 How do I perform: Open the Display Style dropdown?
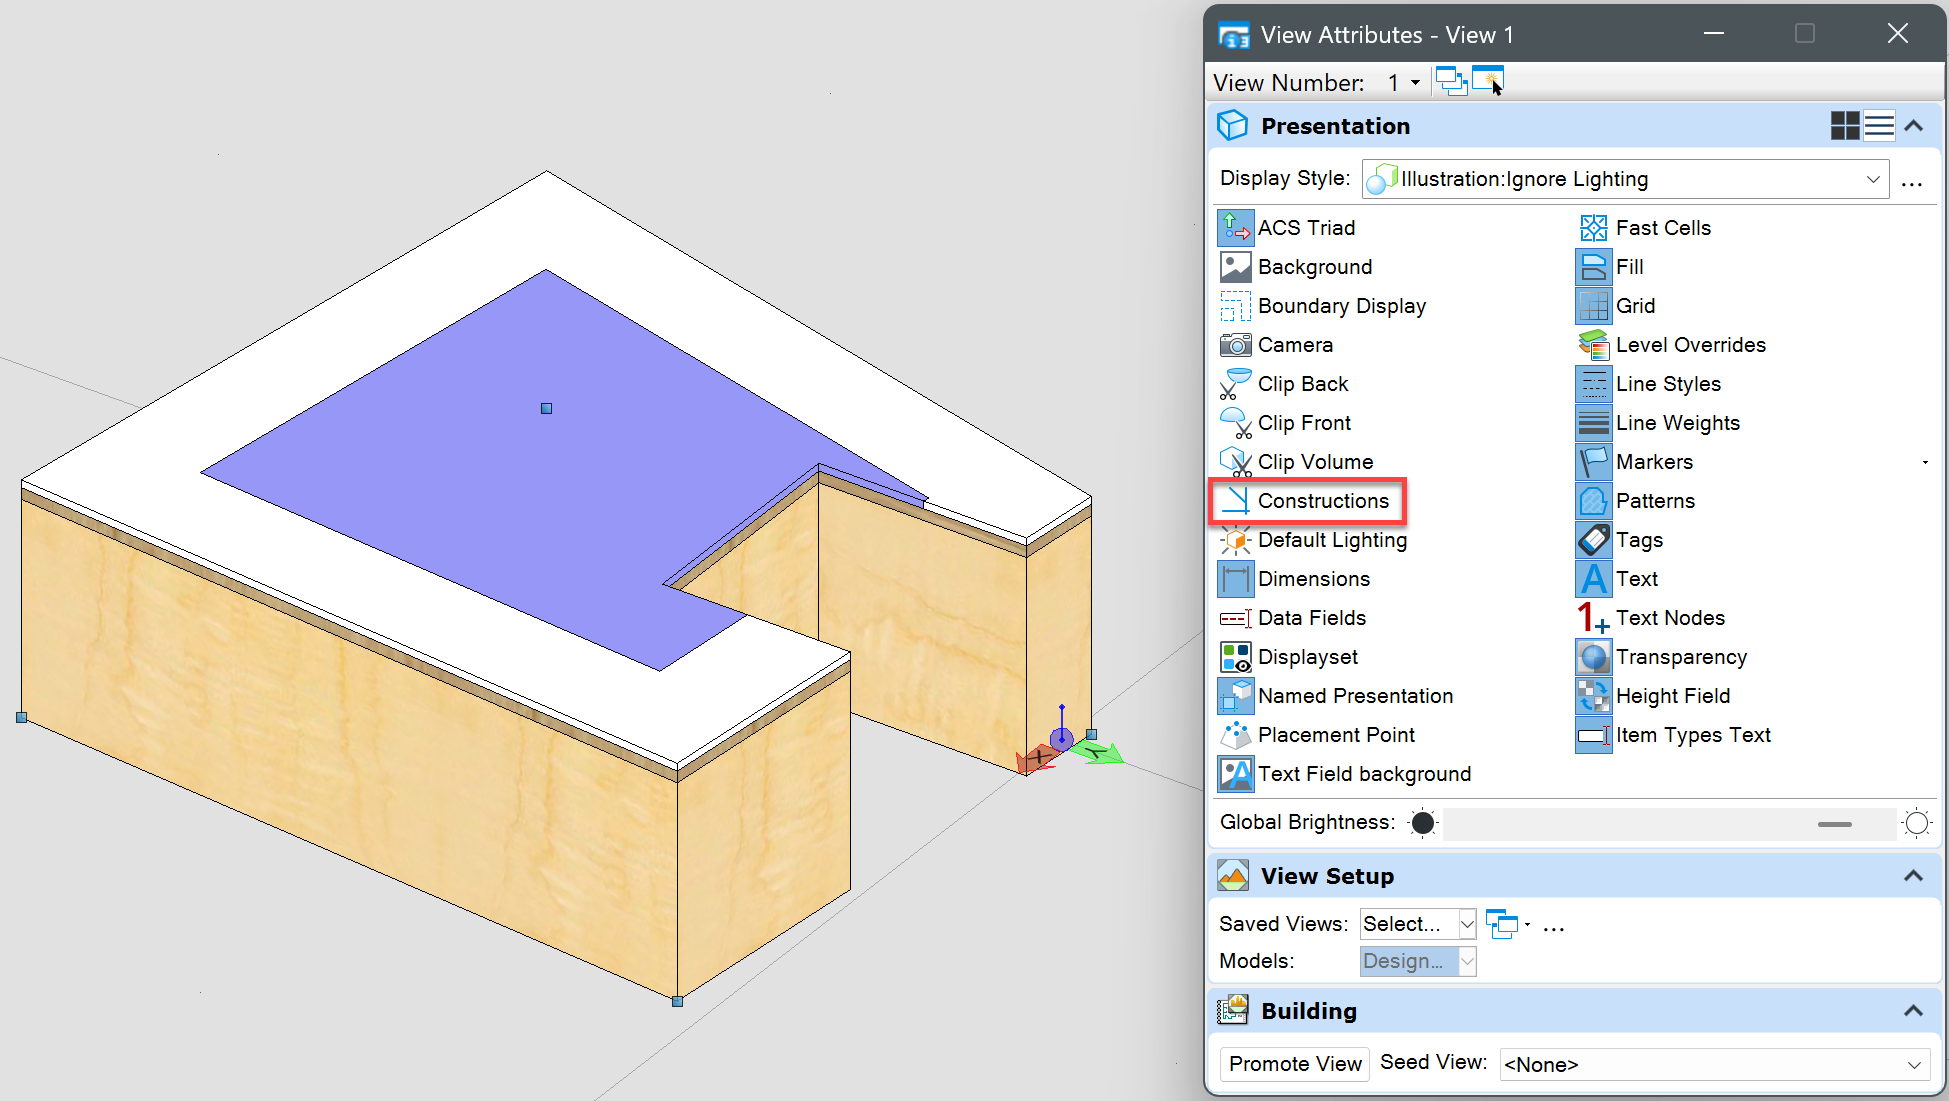tap(1872, 179)
